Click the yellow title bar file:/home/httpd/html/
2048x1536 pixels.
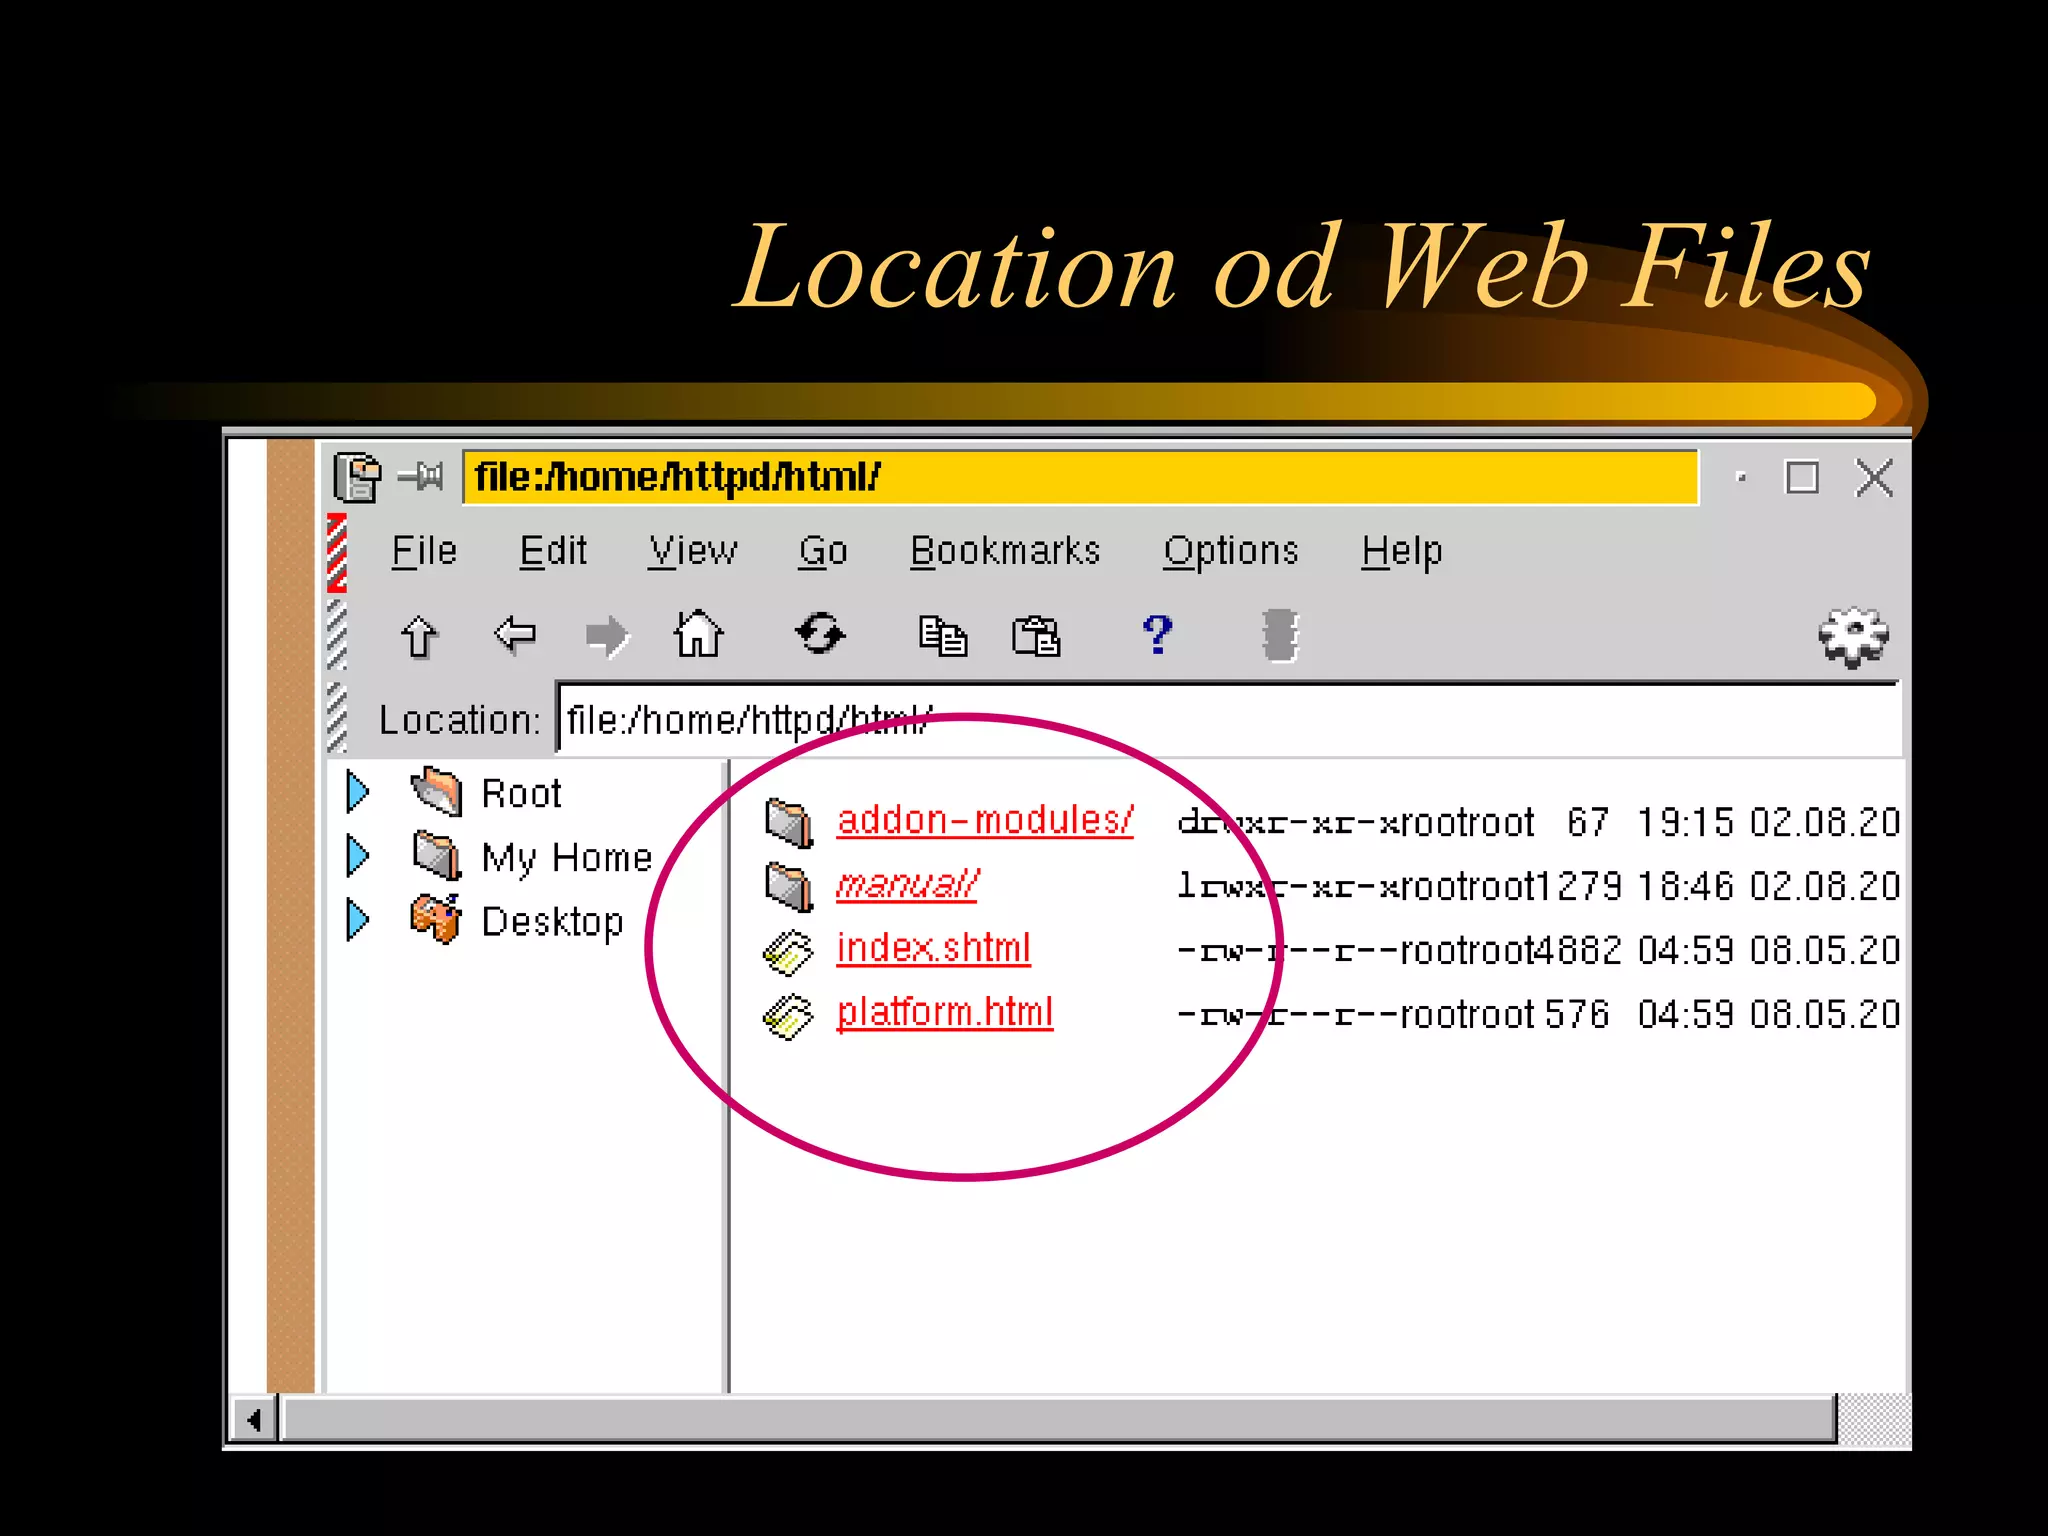(x=1081, y=477)
